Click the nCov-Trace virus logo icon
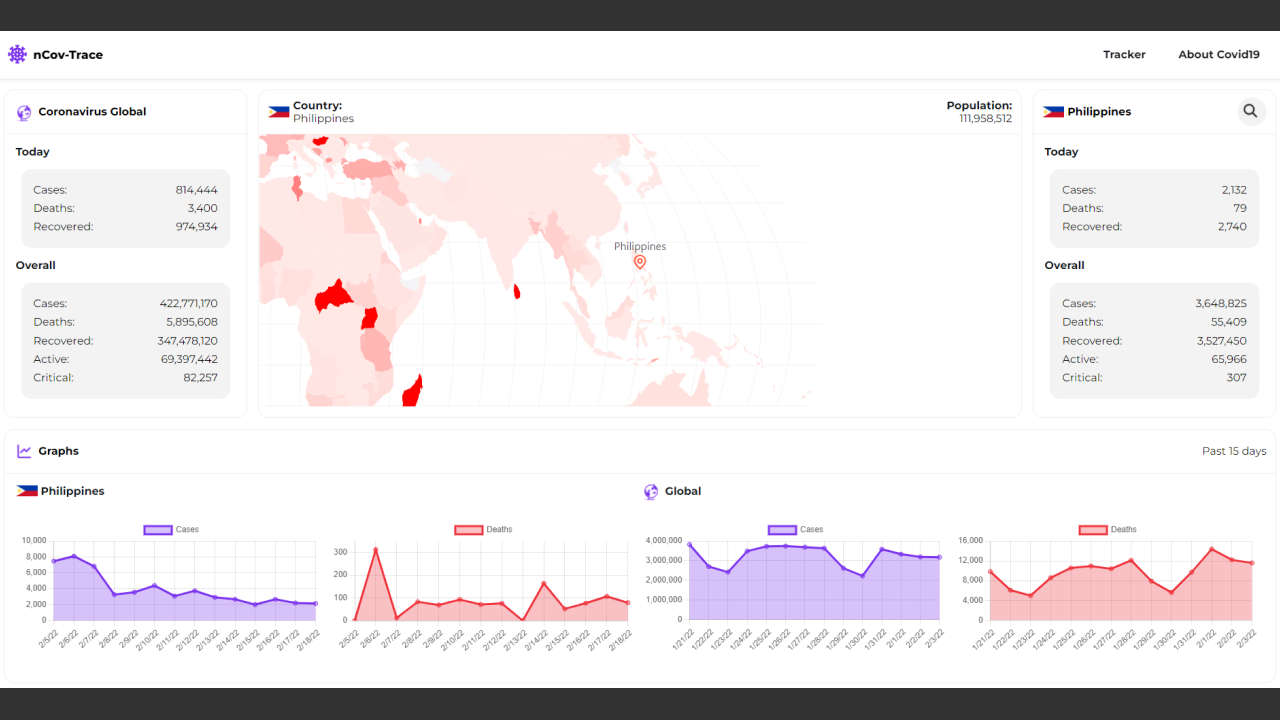Viewport: 1280px width, 720px height. 17,55
